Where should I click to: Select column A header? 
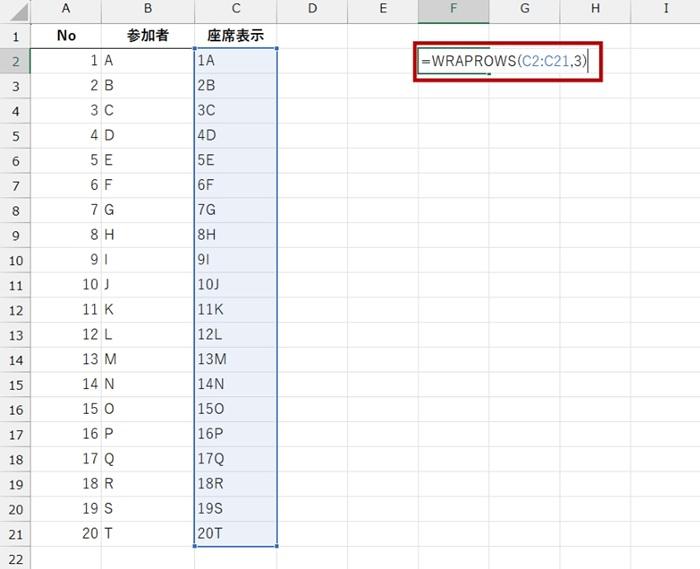coord(66,9)
